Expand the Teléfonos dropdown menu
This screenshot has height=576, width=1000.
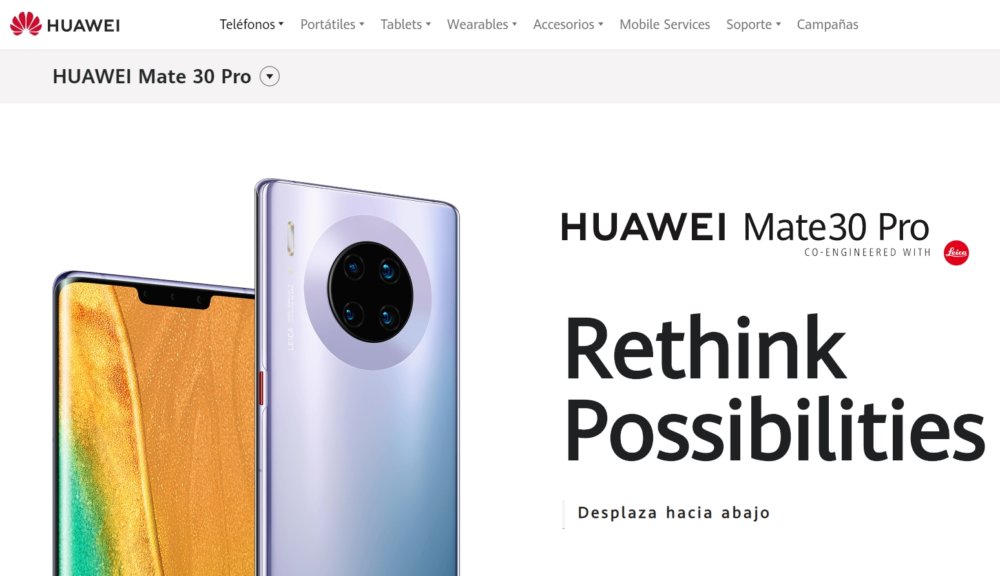pos(251,24)
